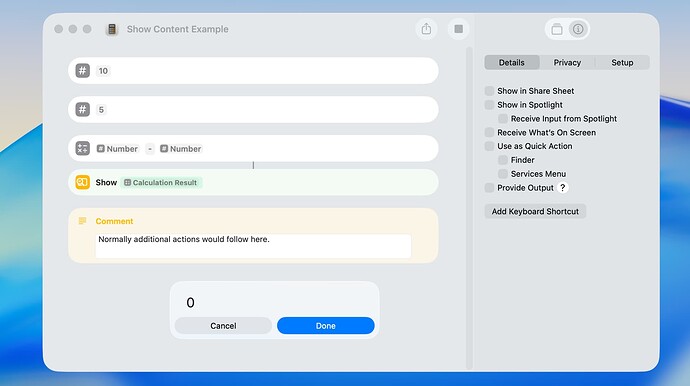Select second Number variable in Calculate
The image size is (690, 386).
point(181,149)
